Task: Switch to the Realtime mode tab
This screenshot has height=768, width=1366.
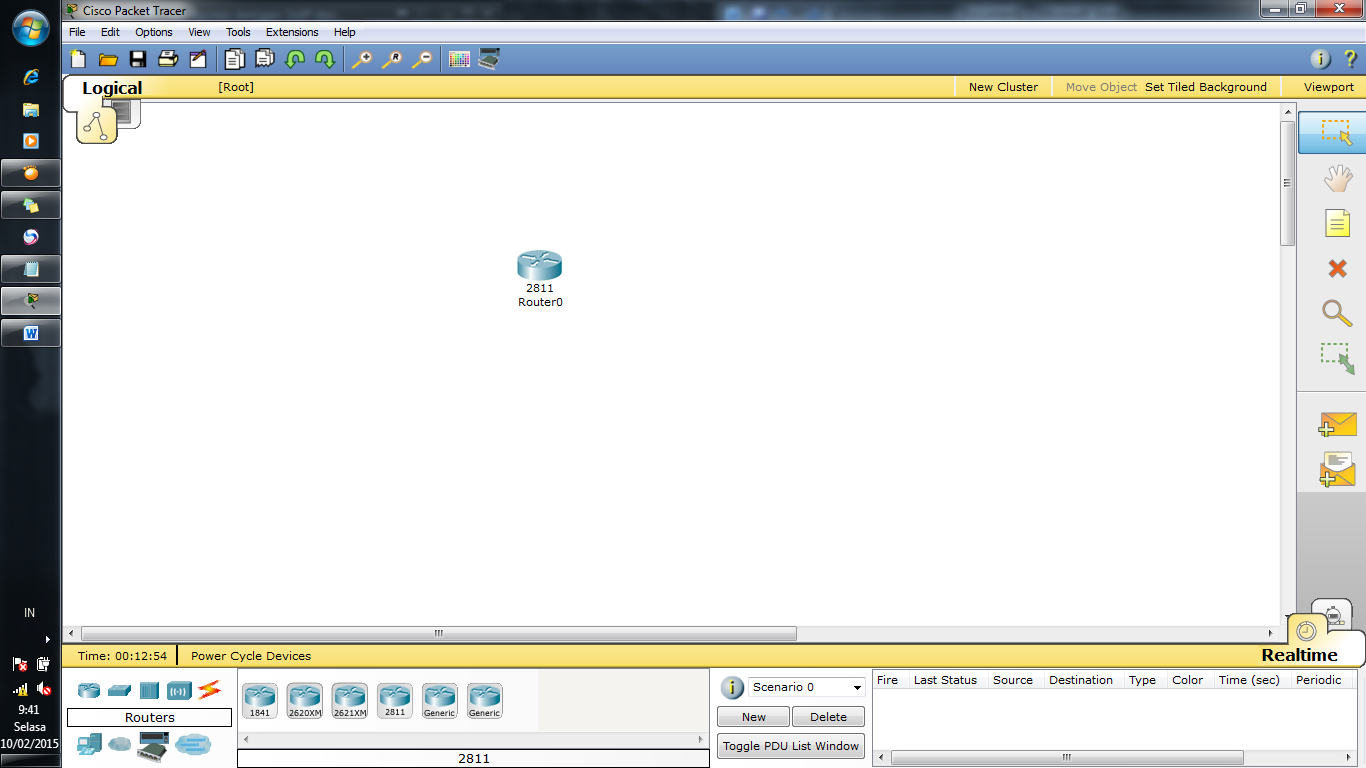Action: pos(1299,655)
